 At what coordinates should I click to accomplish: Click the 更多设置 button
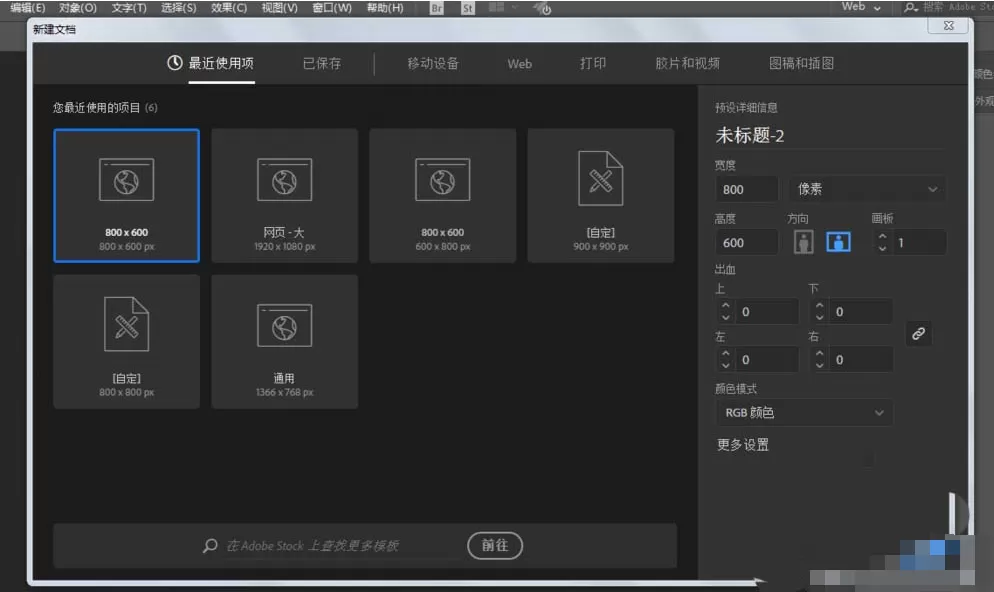click(x=742, y=445)
